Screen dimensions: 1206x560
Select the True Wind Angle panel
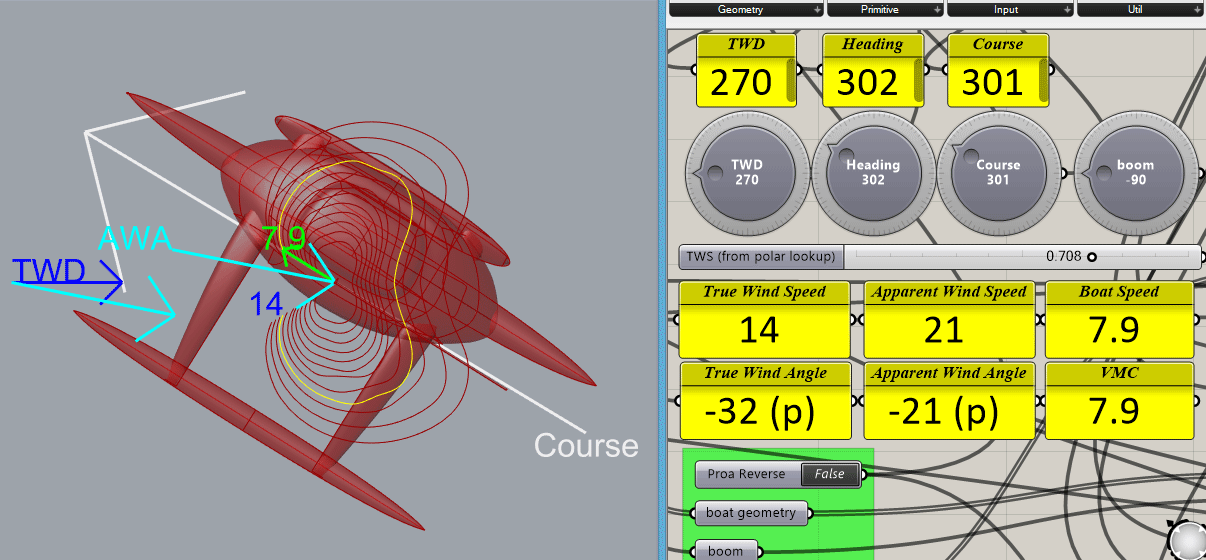pos(764,400)
